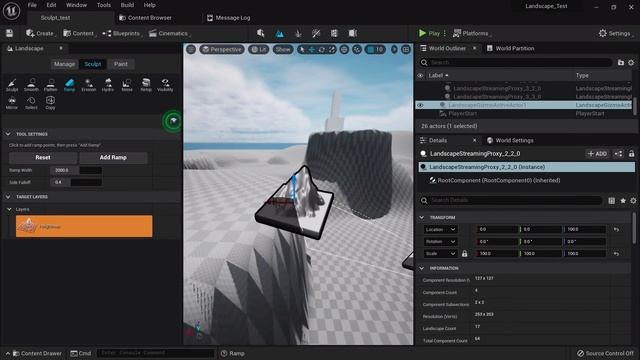Select the Copy region tool
This screenshot has height=360, width=640.
(50, 103)
